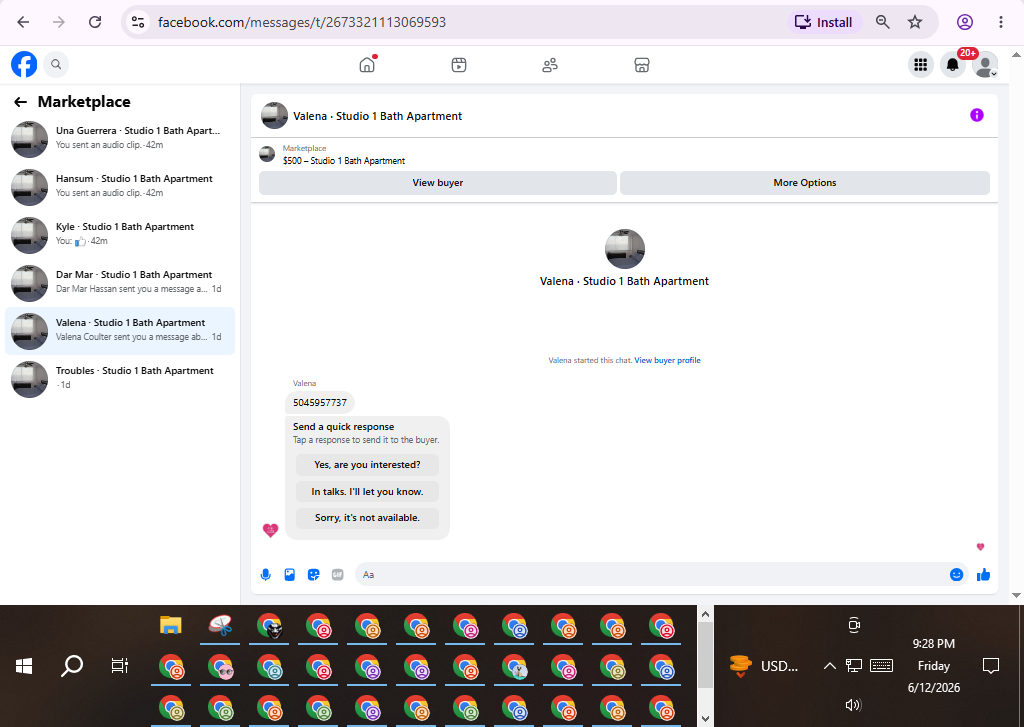Screen dimensions: 1024x727
Task: View site information icon in address bar
Action: [138, 22]
